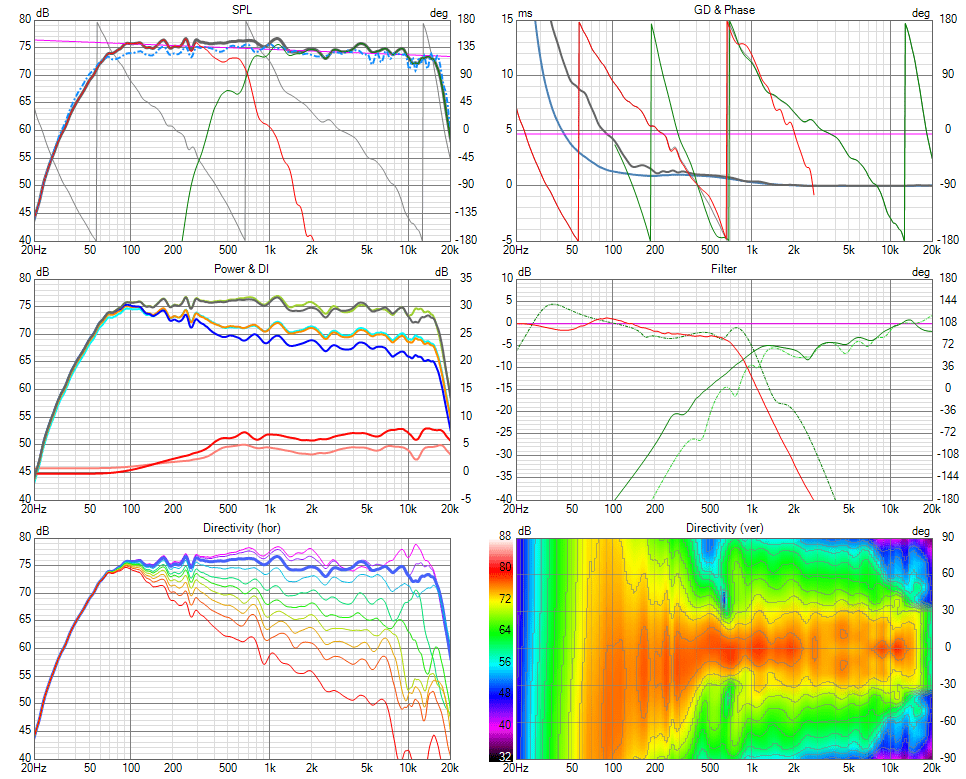Click the deg label of the SPL chart
This screenshot has width=966, height=779.
point(439,13)
